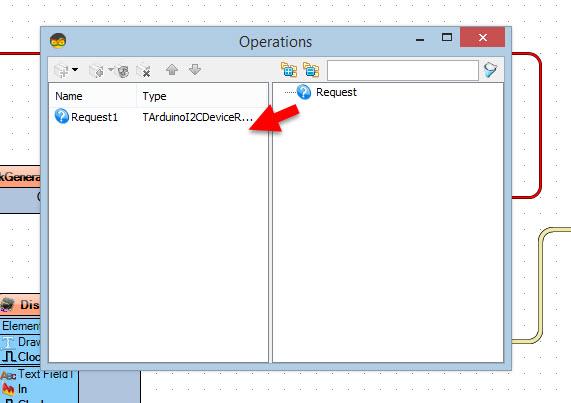The width and height of the screenshot is (571, 403).
Task: Click the add operation toolbar icon
Action: [61, 70]
